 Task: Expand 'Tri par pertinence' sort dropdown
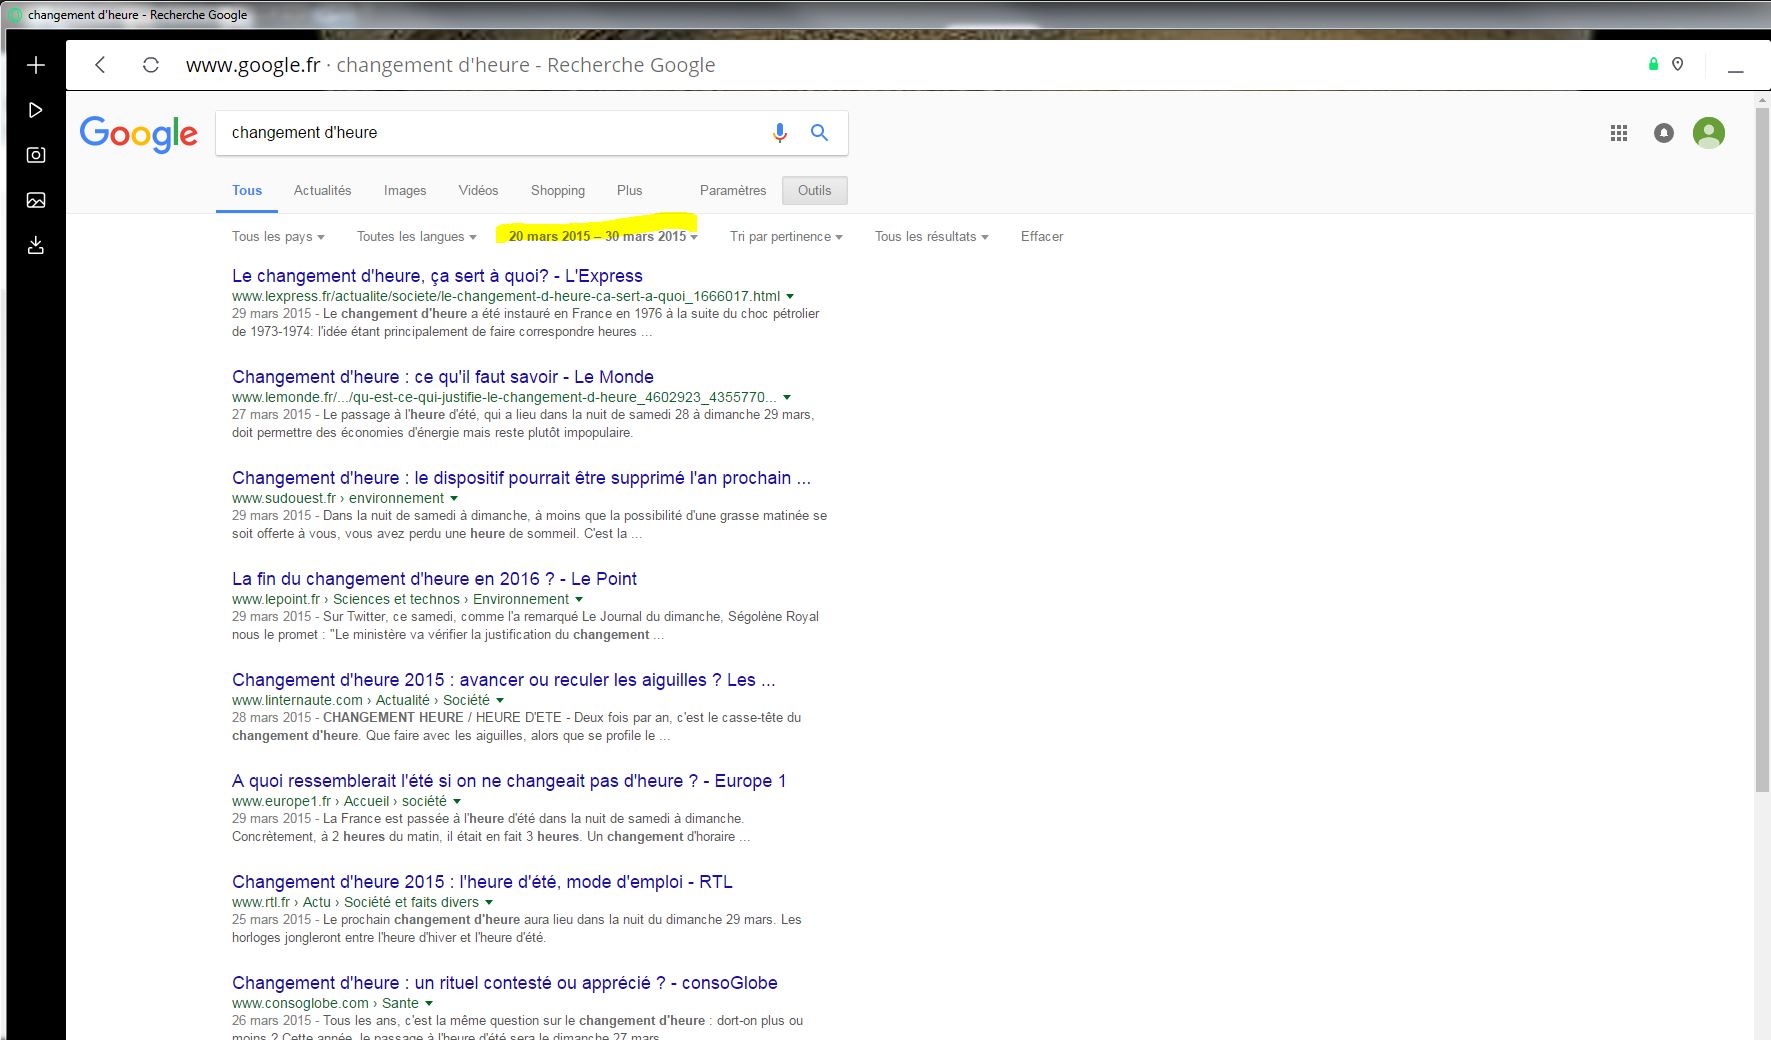pyautogui.click(x=786, y=237)
